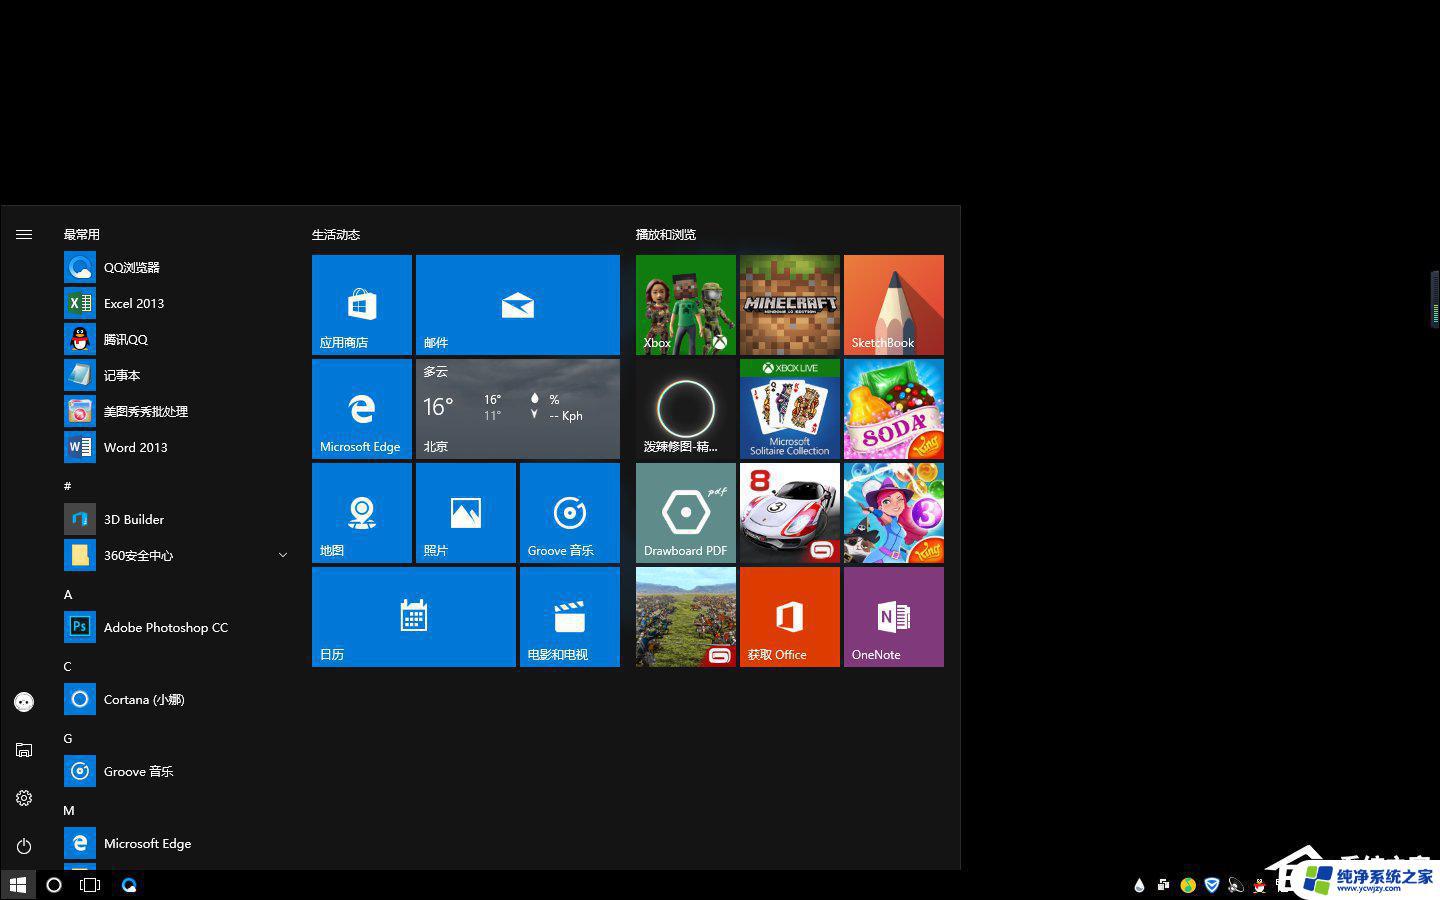This screenshot has width=1440, height=900.
Task: Open the Minecraft tile
Action: pyautogui.click(x=790, y=305)
